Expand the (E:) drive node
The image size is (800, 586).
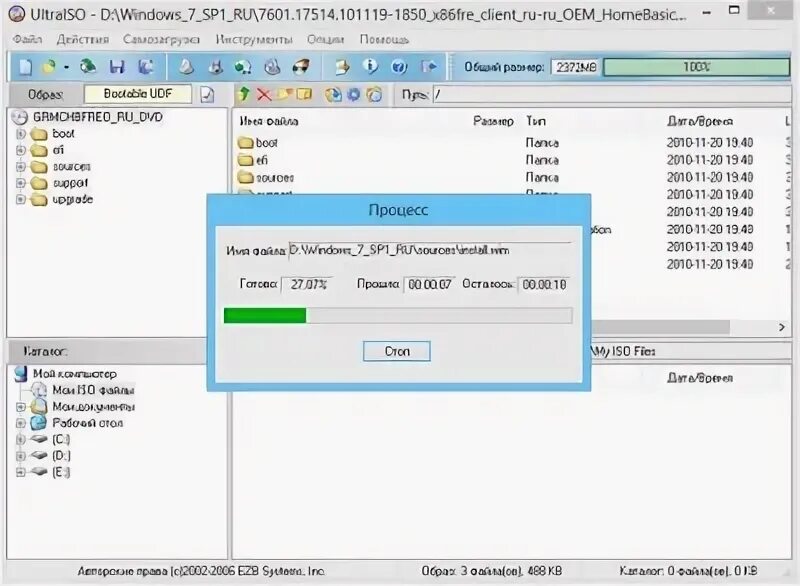[x=21, y=472]
